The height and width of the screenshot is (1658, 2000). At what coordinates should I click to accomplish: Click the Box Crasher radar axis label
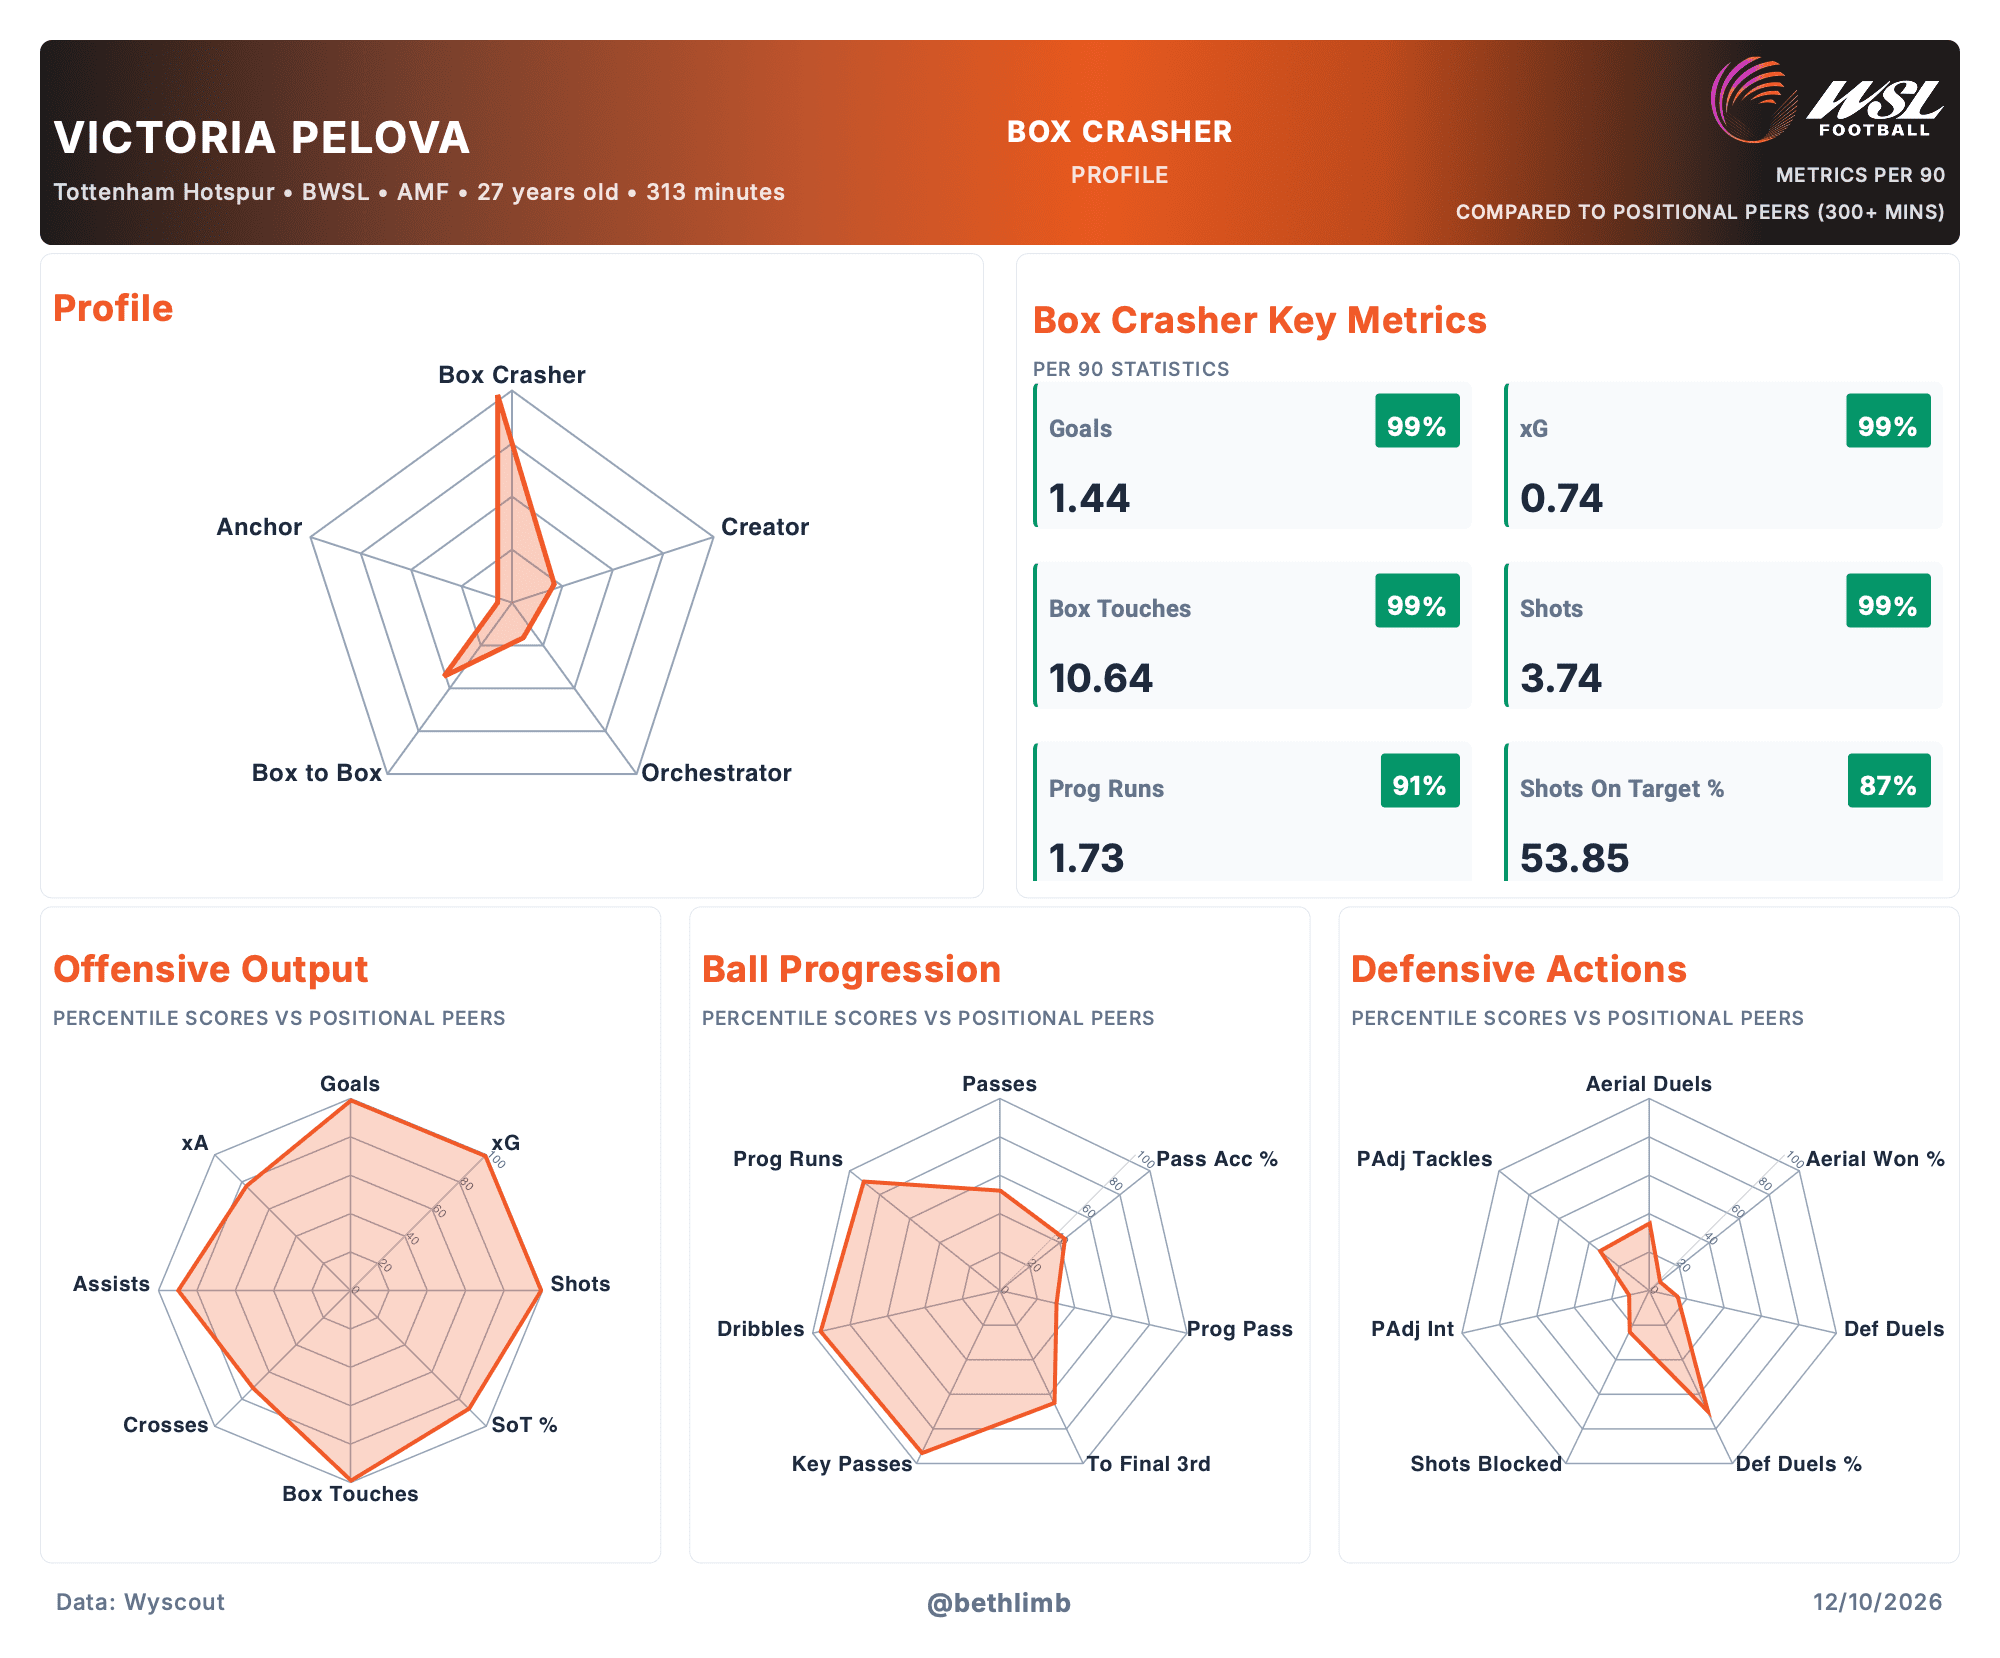tap(512, 375)
